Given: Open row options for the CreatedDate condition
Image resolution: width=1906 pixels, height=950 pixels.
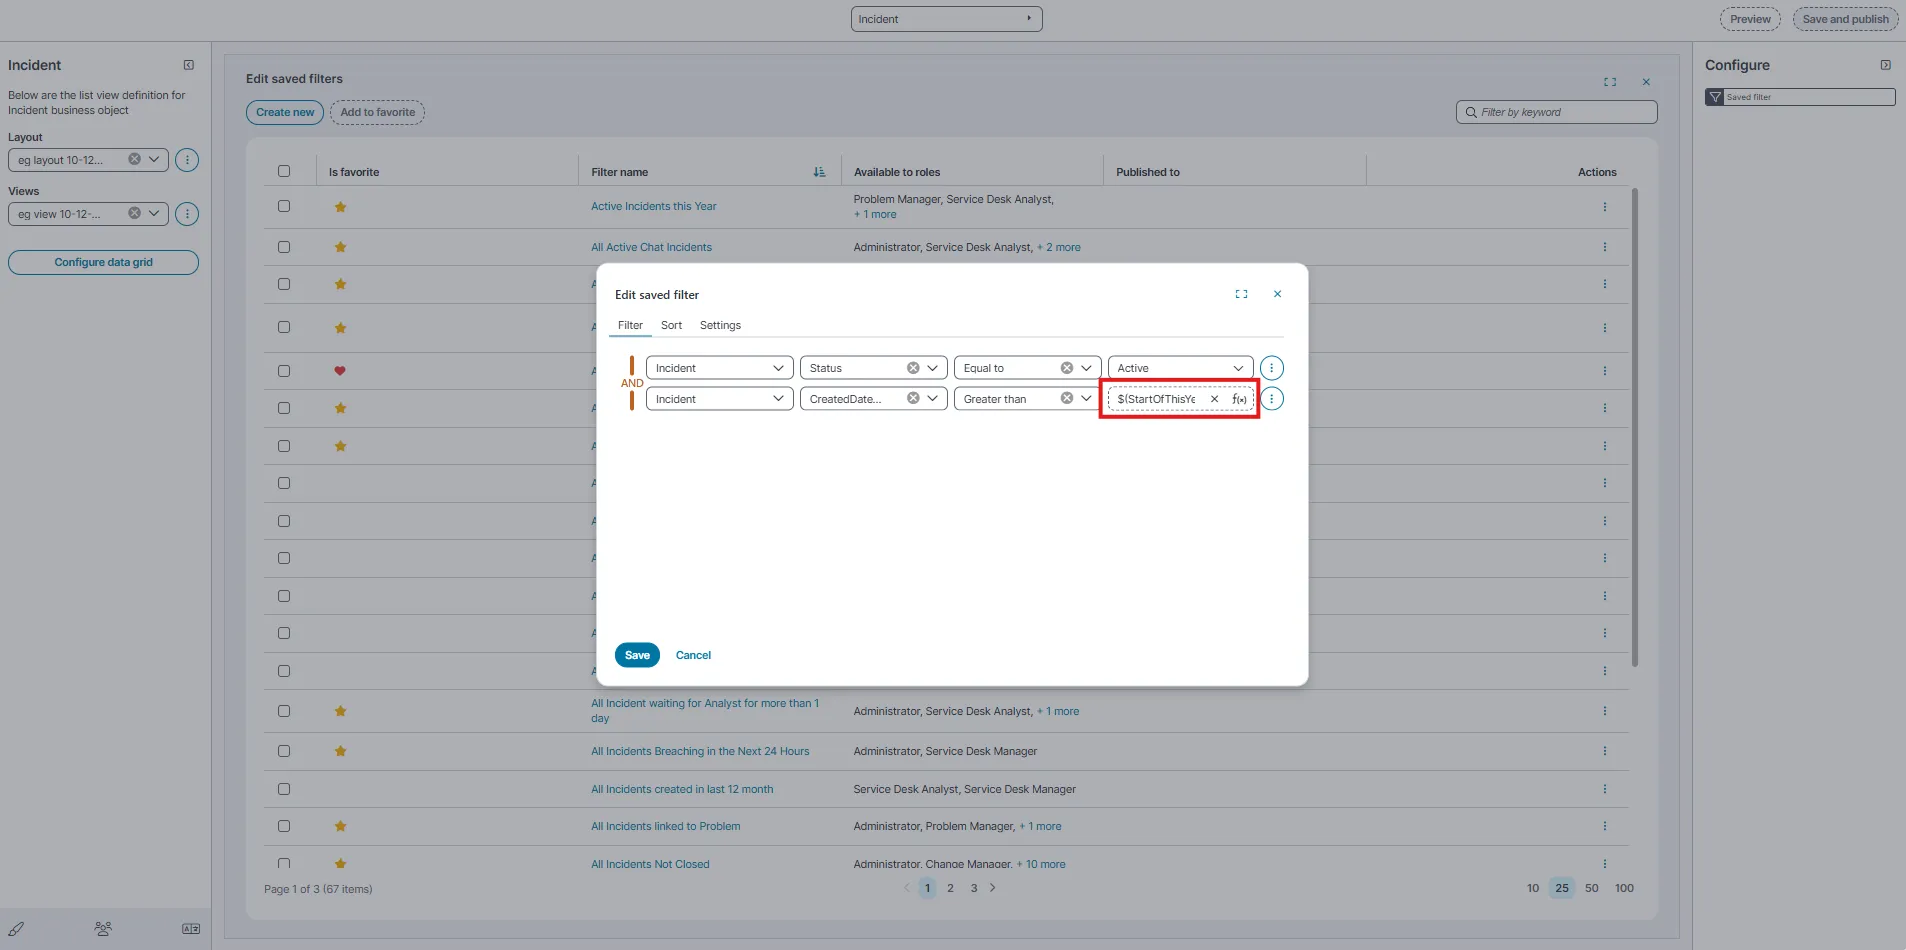Looking at the screenshot, I should click(x=1271, y=399).
